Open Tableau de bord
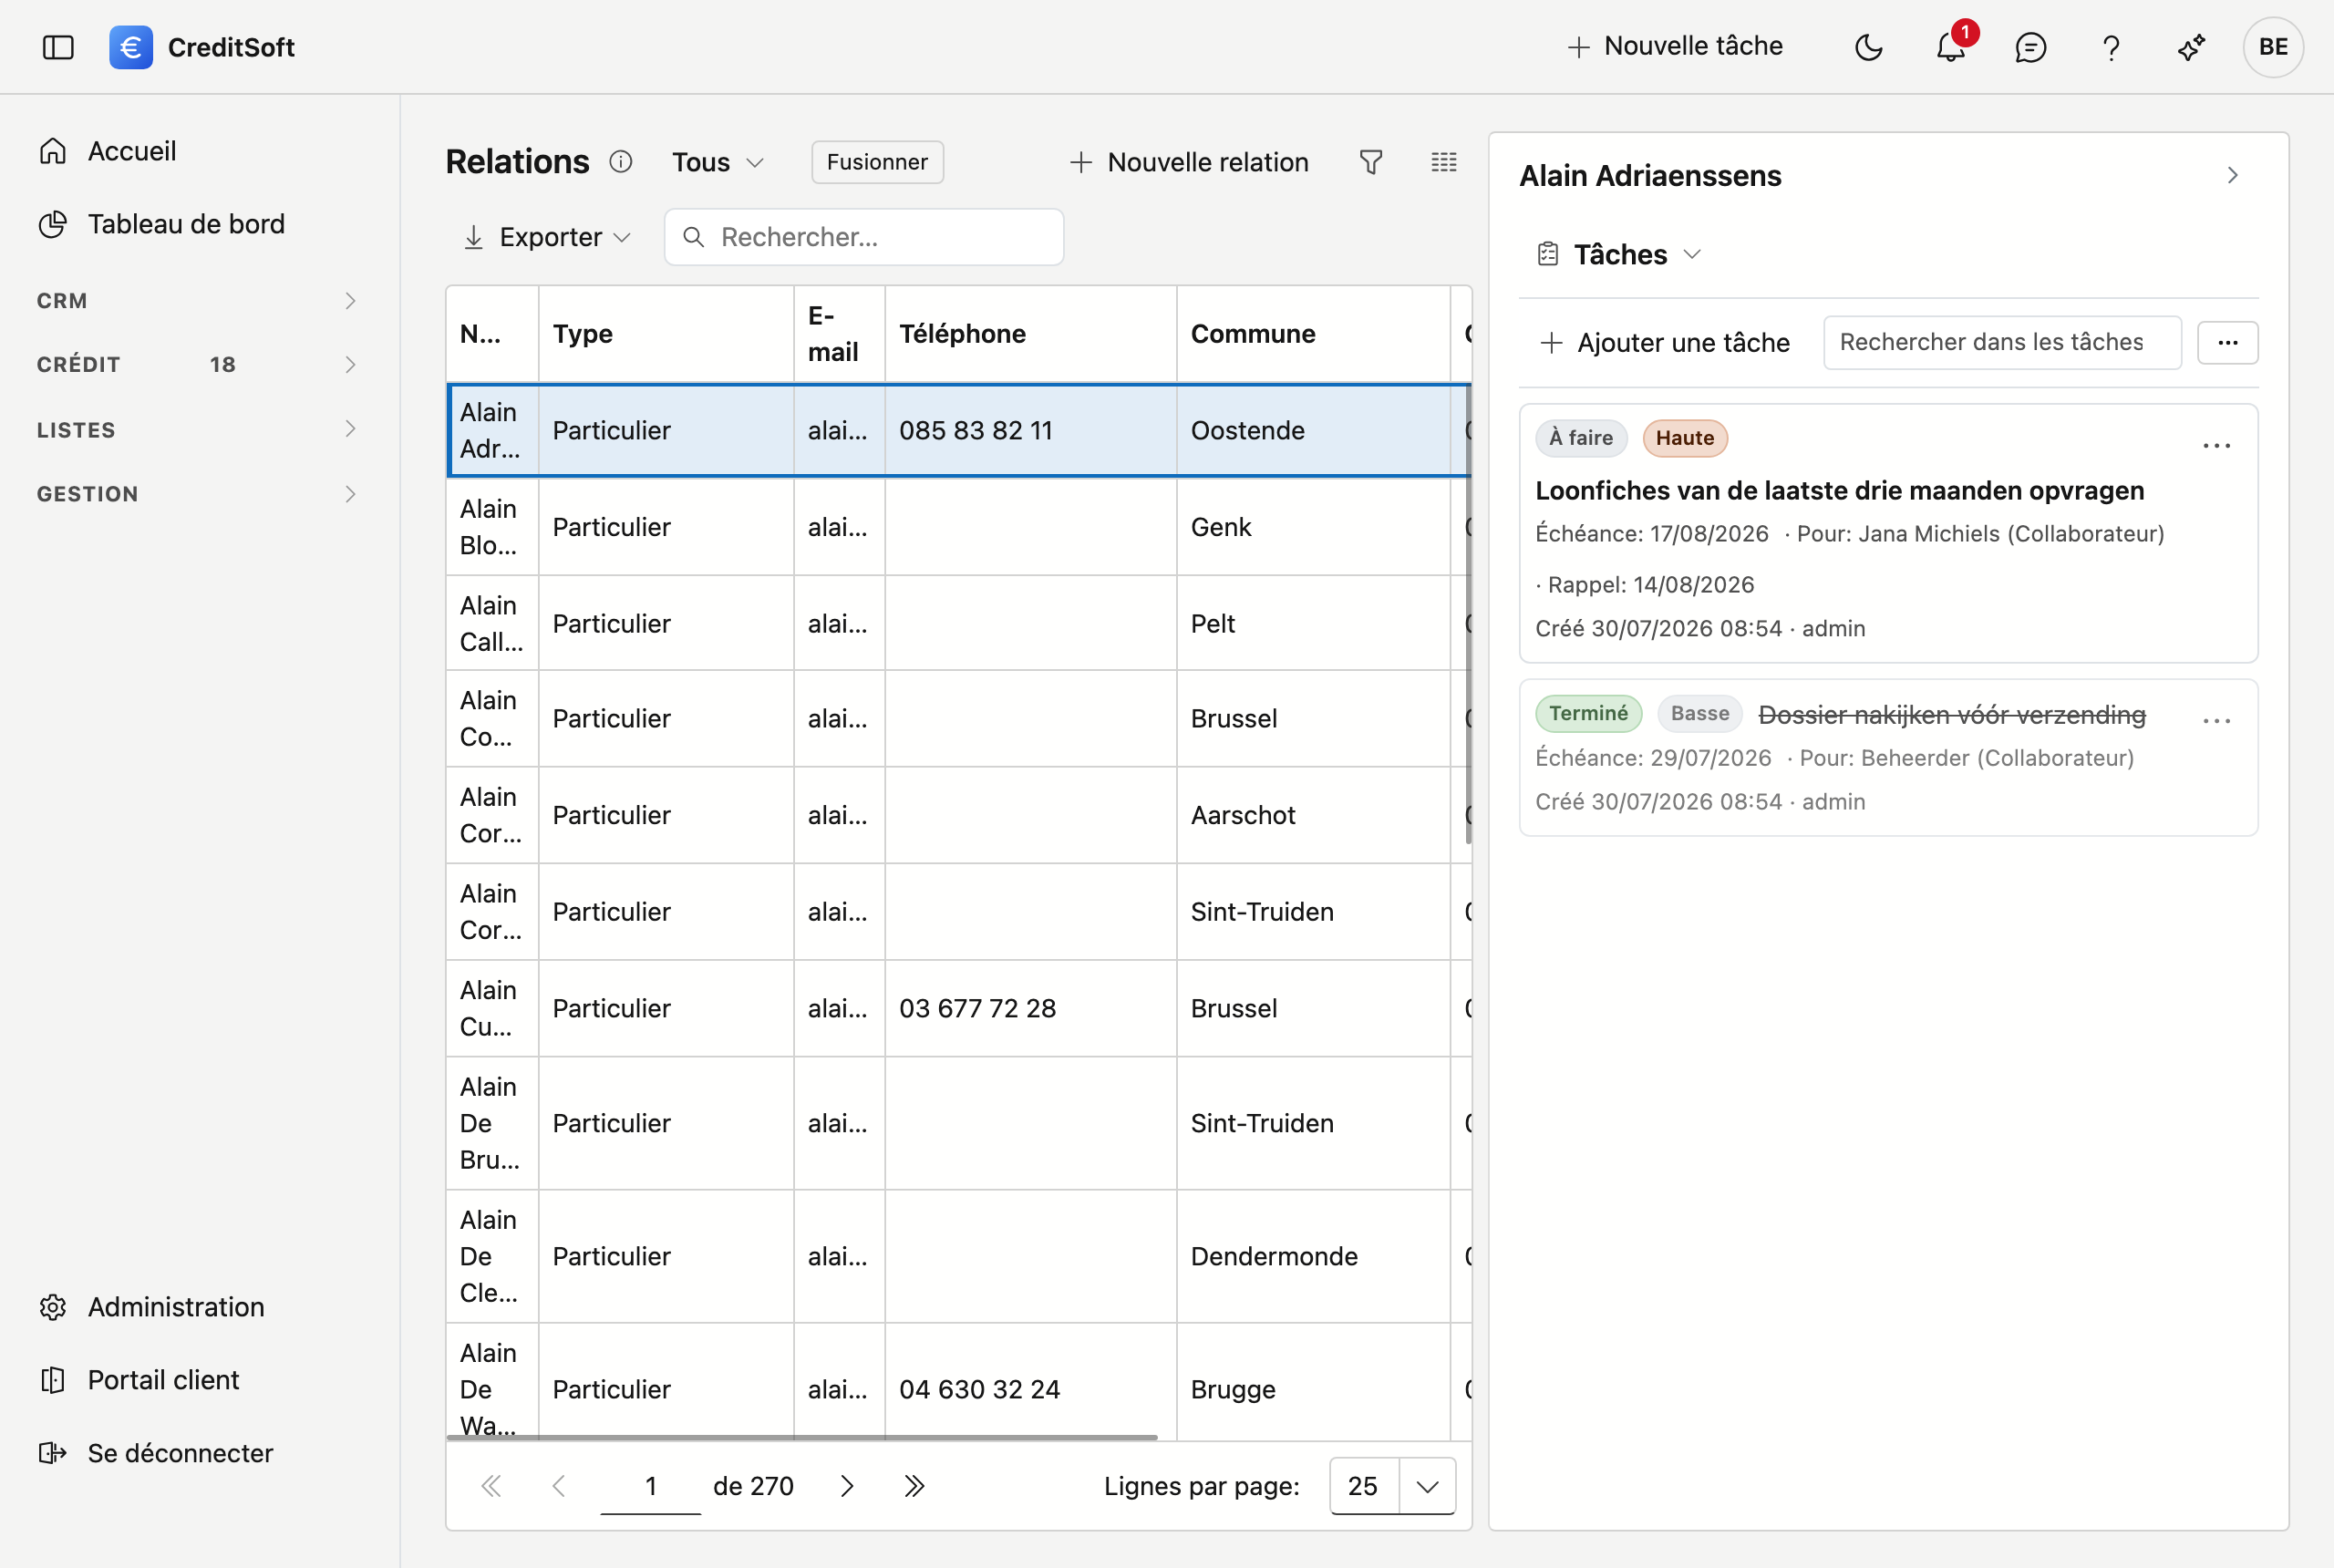Viewport: 2334px width, 1568px height. click(x=186, y=224)
